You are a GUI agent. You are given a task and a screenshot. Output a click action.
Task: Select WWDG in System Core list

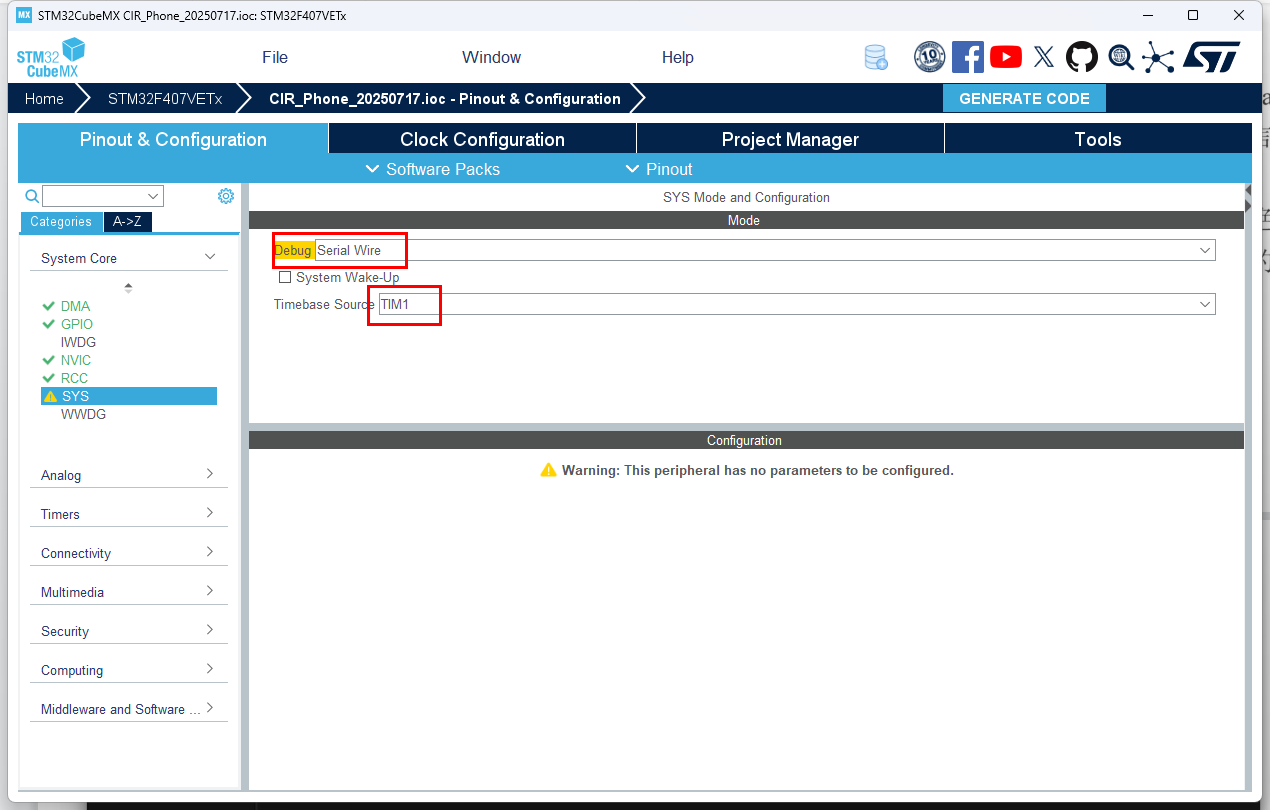point(83,414)
